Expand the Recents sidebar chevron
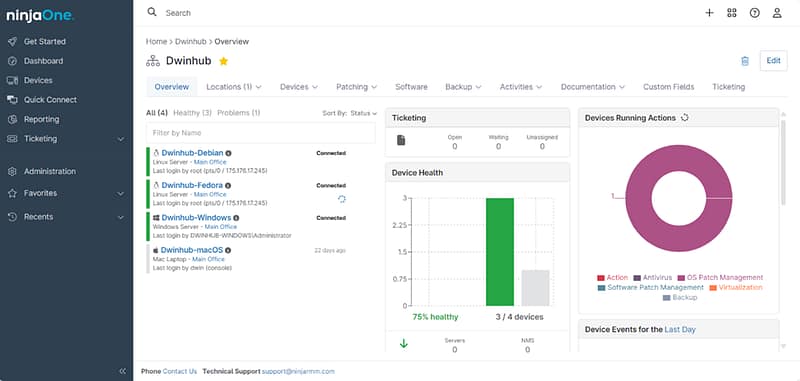 [121, 217]
